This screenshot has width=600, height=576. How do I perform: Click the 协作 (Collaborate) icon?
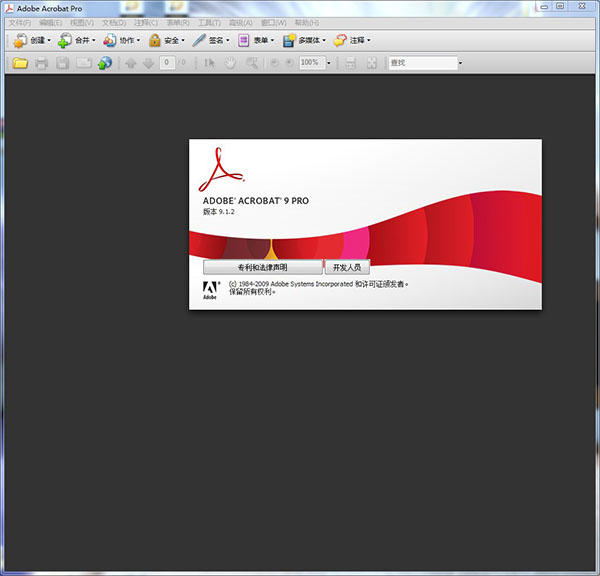click(109, 40)
